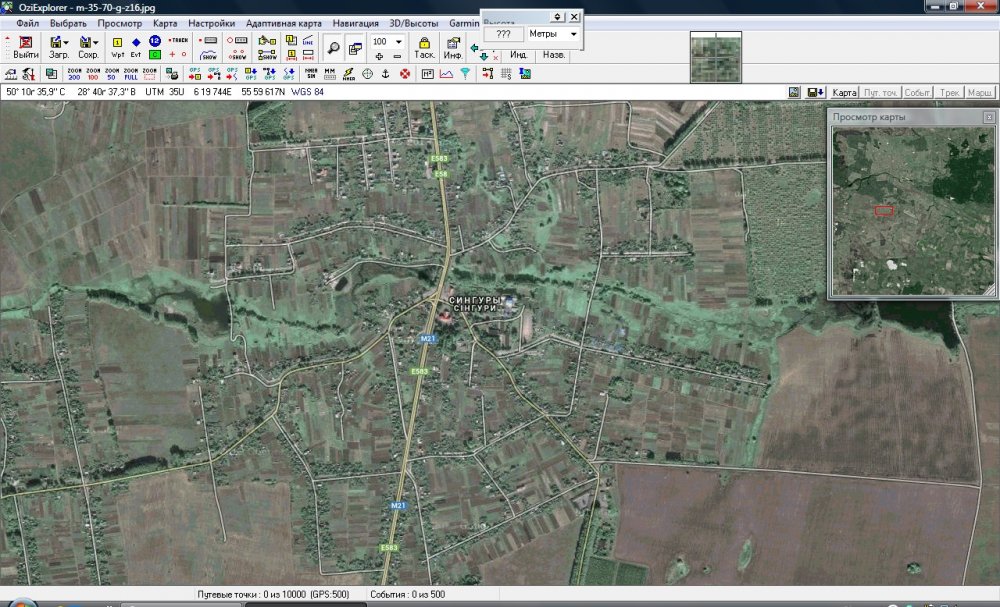
Task: Click the Инд. toolbar button
Action: click(x=518, y=55)
